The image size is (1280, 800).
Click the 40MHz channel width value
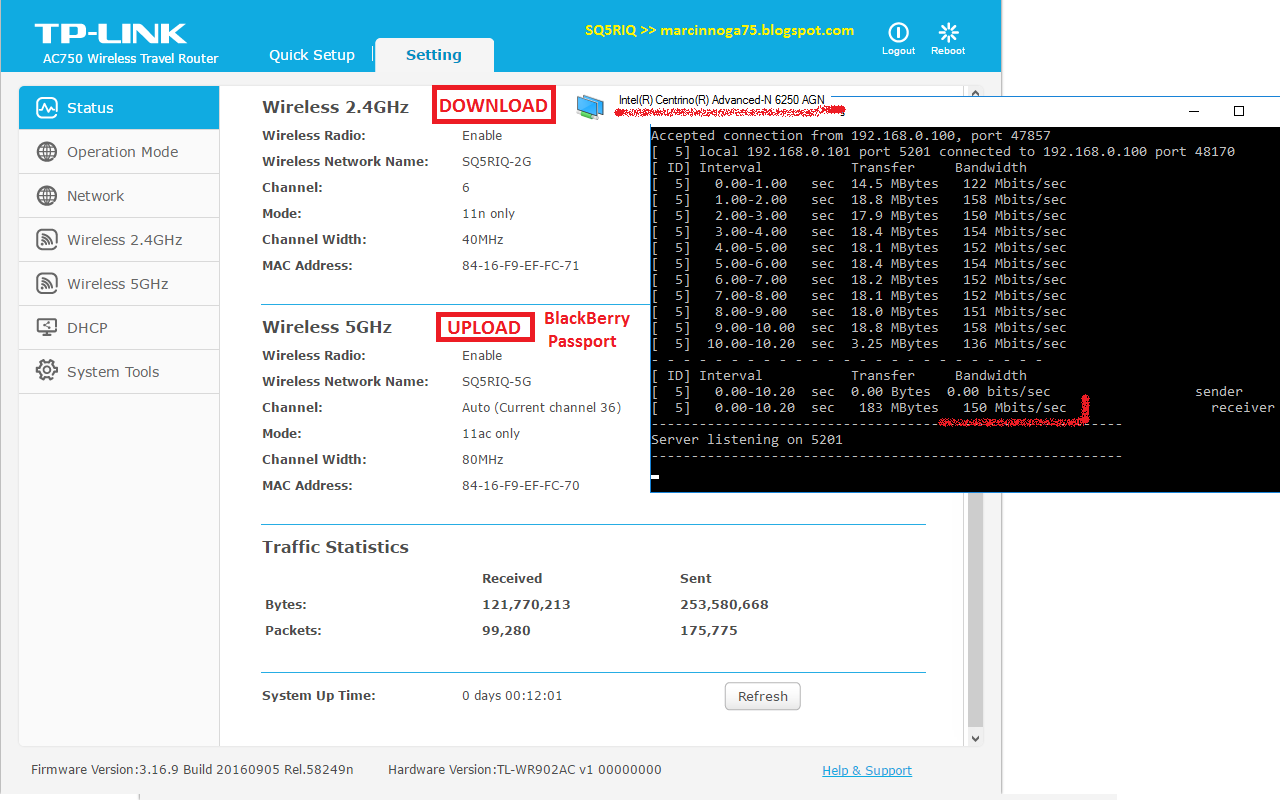coord(482,239)
